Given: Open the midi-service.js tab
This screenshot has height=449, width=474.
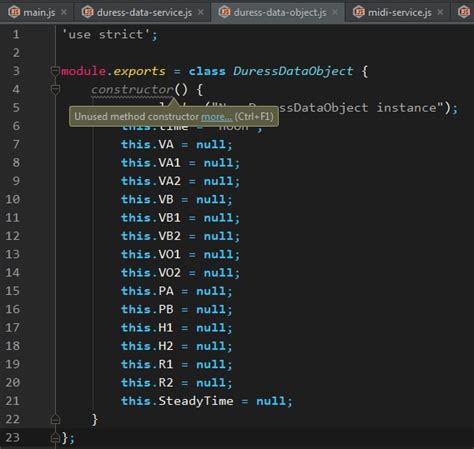Looking at the screenshot, I should (x=399, y=12).
